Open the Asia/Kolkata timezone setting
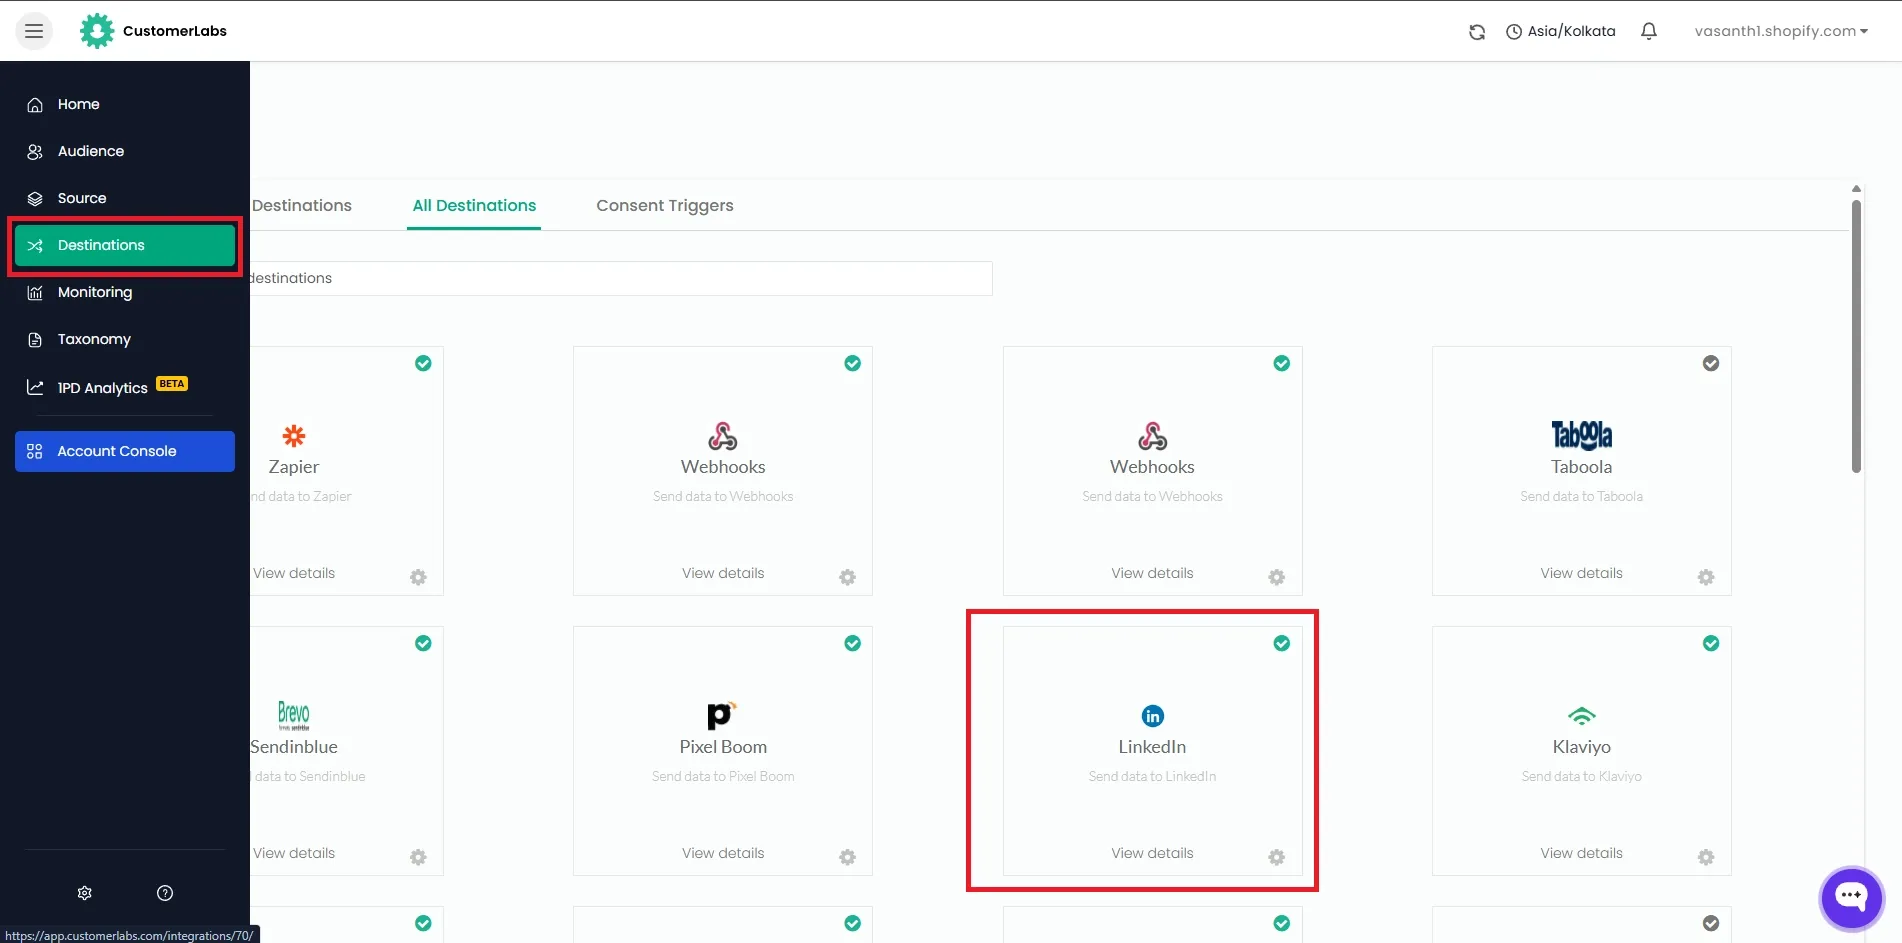Viewport: 1902px width, 943px height. tap(1561, 31)
